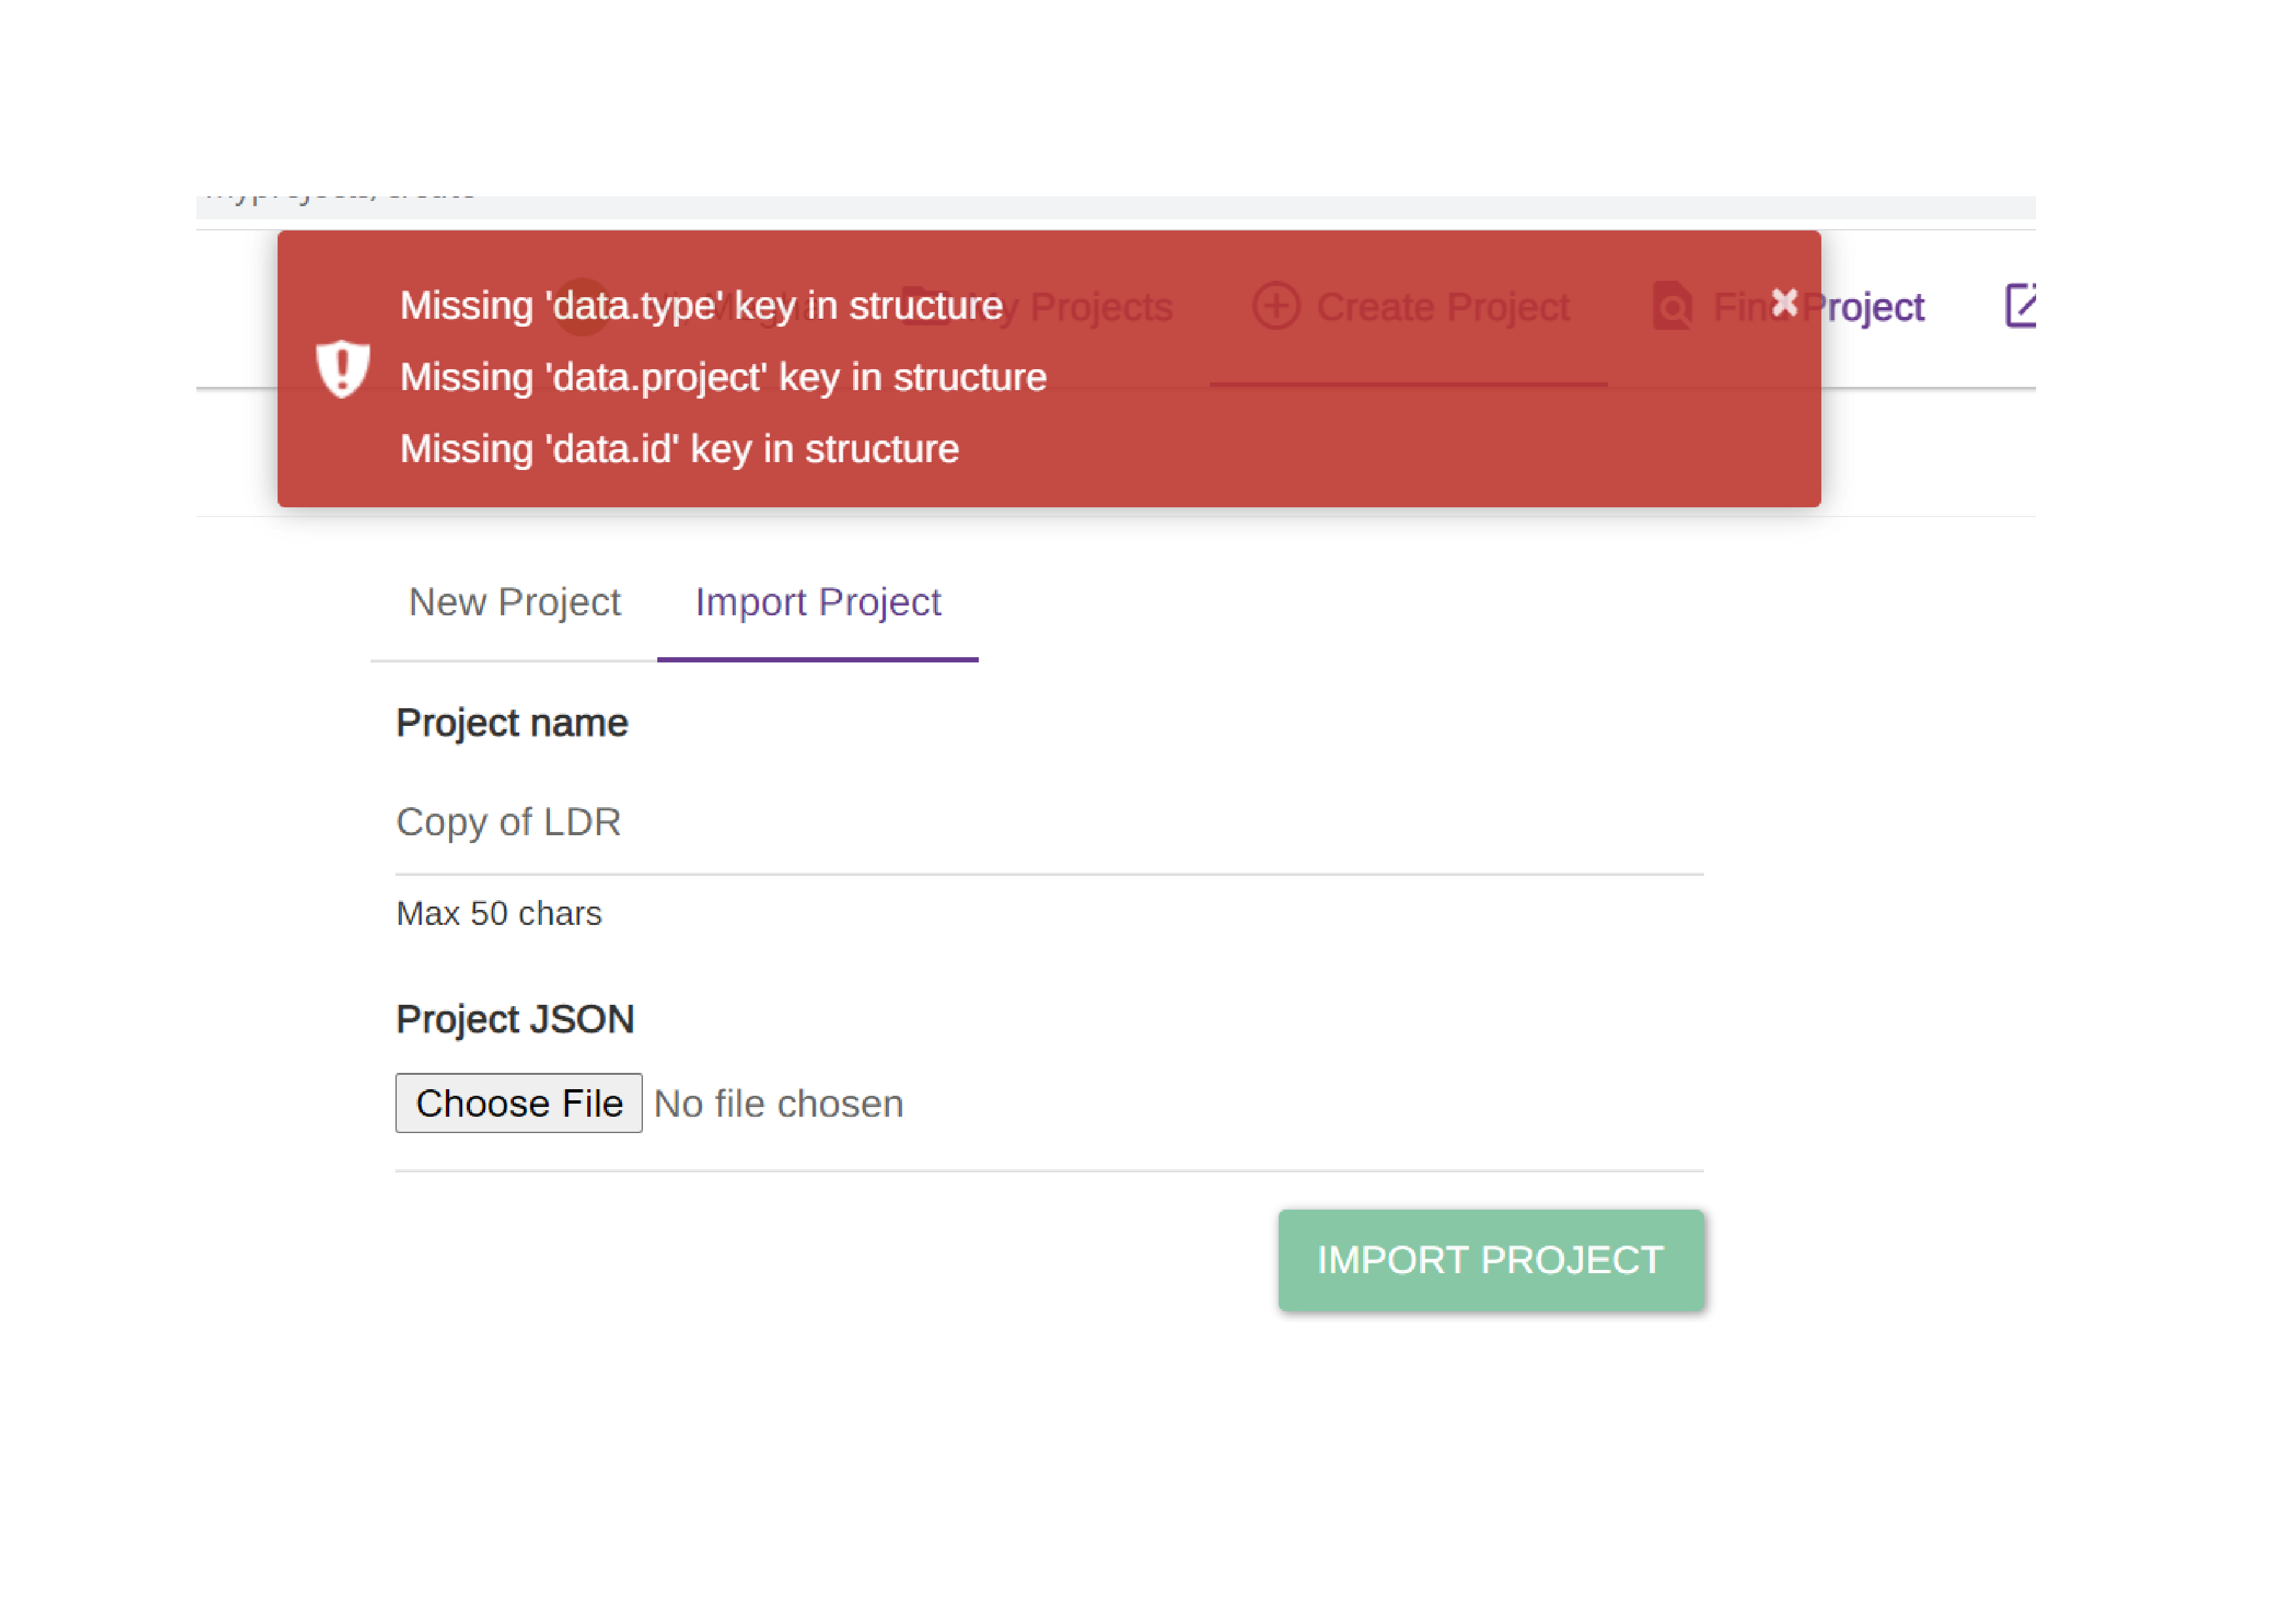Click the My Projects folder icon

click(x=926, y=306)
